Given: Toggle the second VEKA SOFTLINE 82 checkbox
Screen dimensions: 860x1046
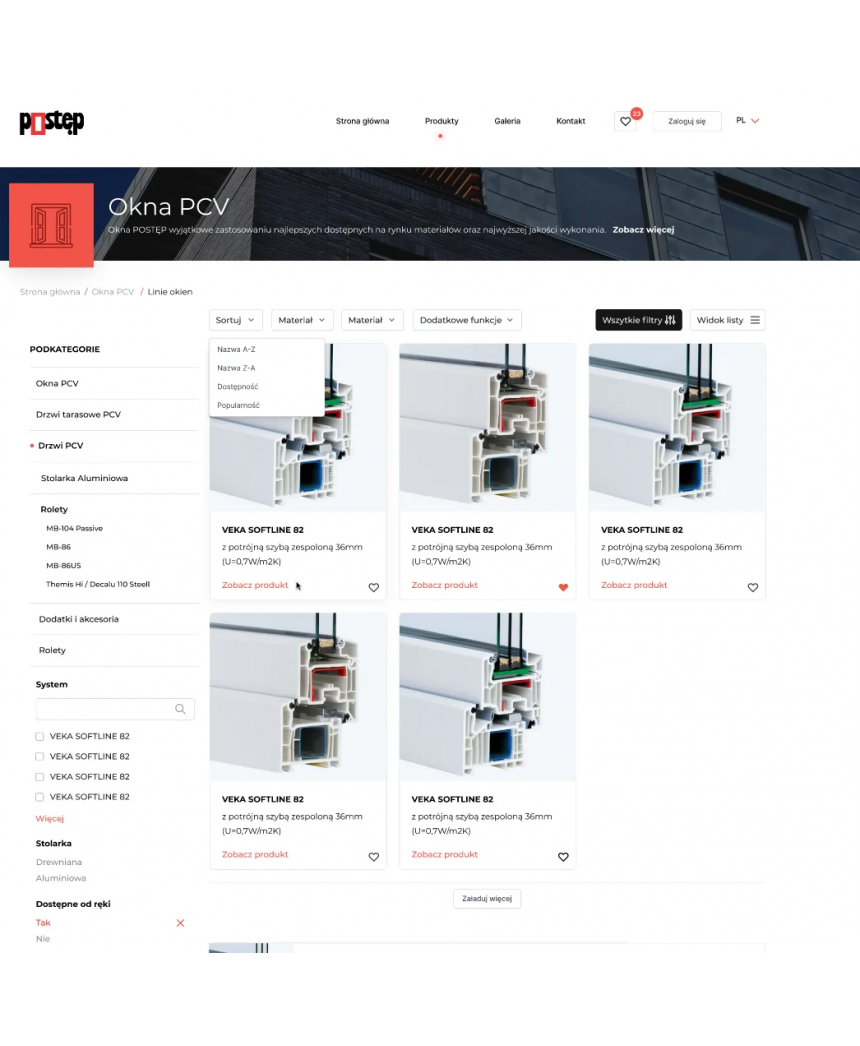Looking at the screenshot, I should pos(40,757).
